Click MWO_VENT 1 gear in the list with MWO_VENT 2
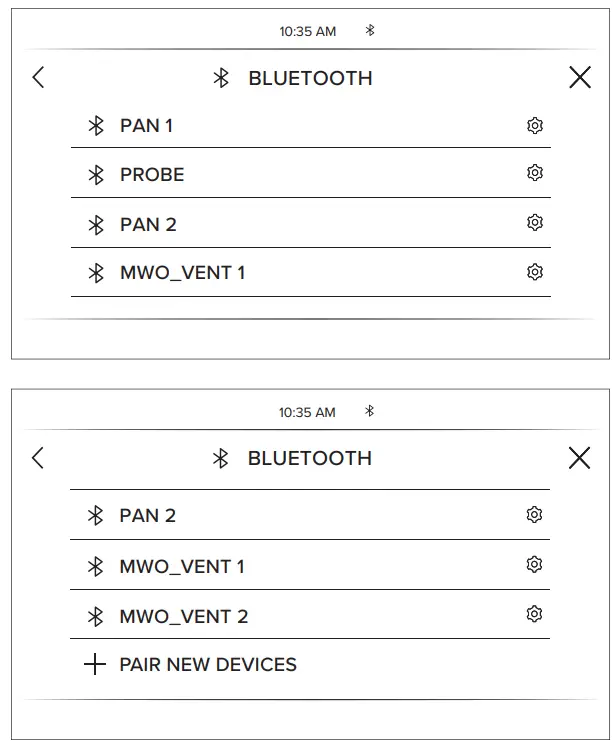 point(534,565)
